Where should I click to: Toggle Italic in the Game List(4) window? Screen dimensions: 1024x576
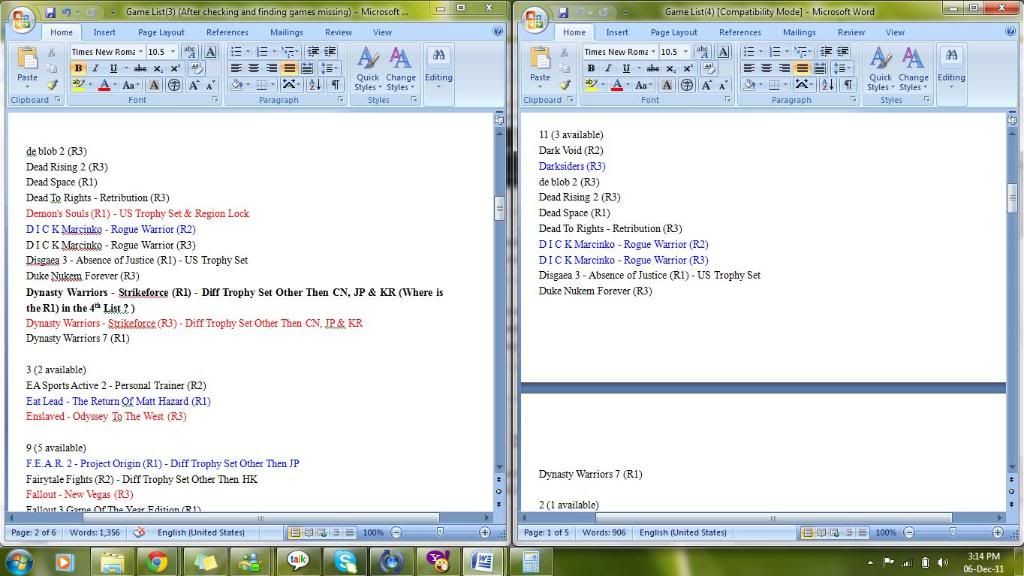click(x=608, y=68)
